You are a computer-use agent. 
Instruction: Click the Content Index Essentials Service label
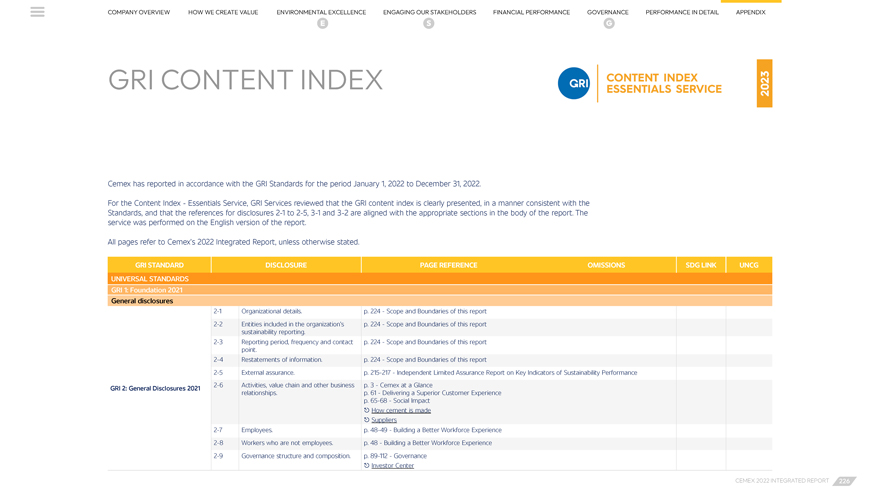click(x=664, y=84)
